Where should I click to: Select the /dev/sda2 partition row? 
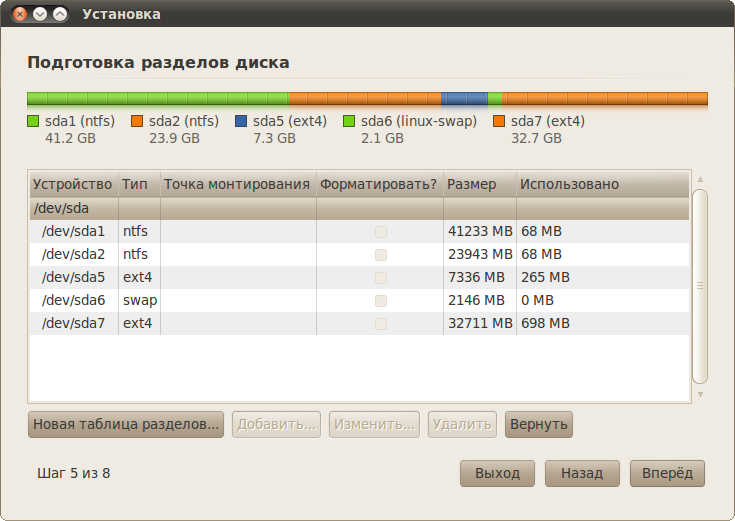point(360,254)
